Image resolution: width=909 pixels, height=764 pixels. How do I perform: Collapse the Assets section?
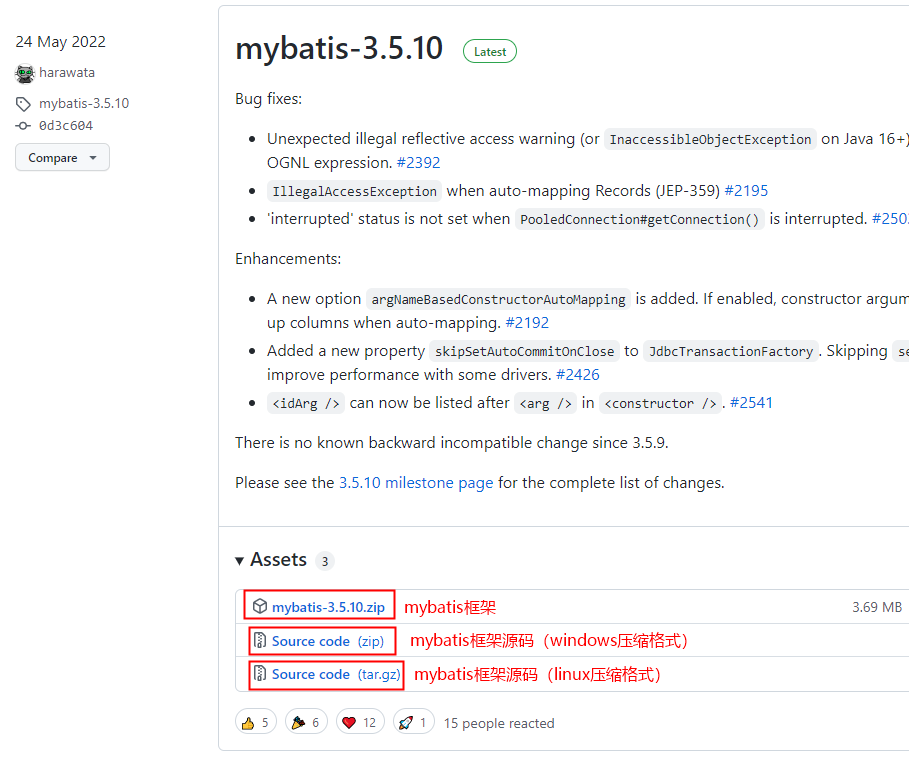(x=240, y=560)
